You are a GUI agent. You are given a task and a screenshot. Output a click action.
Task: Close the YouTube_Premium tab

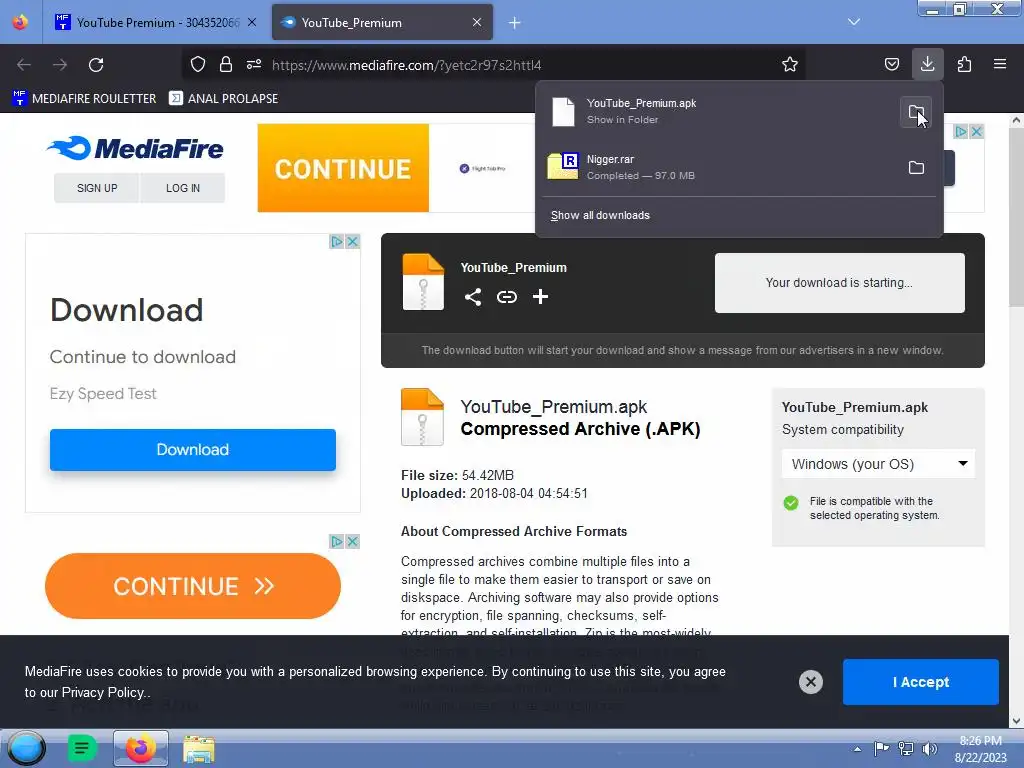(477, 22)
